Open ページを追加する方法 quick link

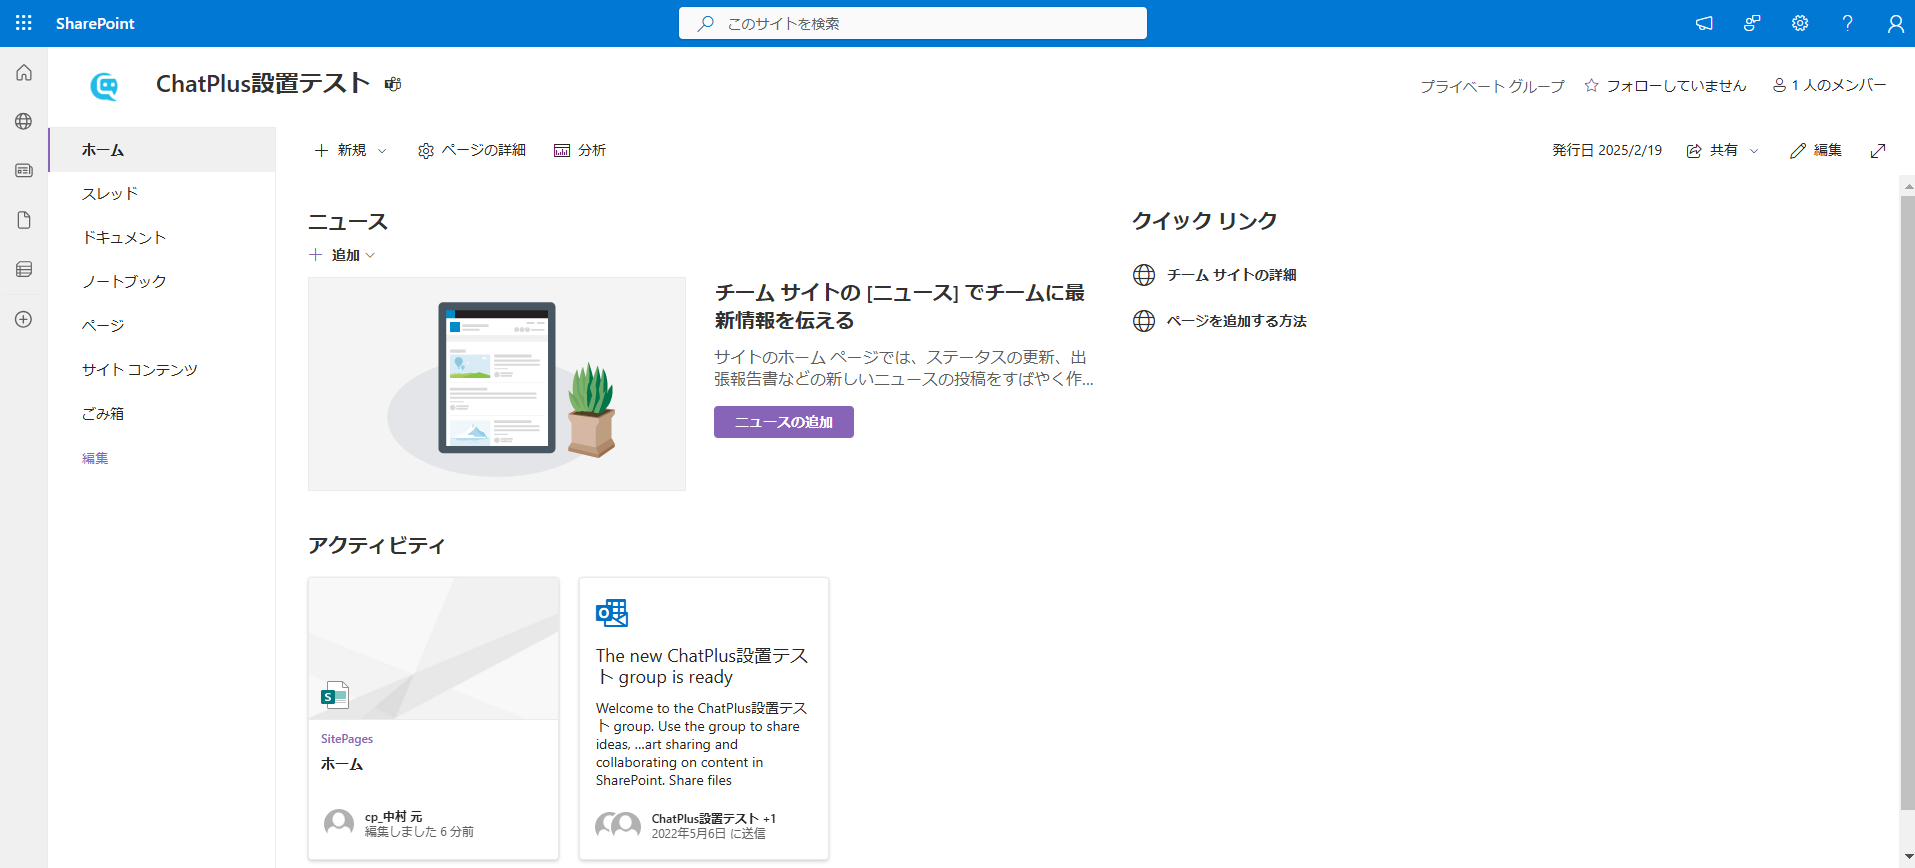(x=1236, y=321)
